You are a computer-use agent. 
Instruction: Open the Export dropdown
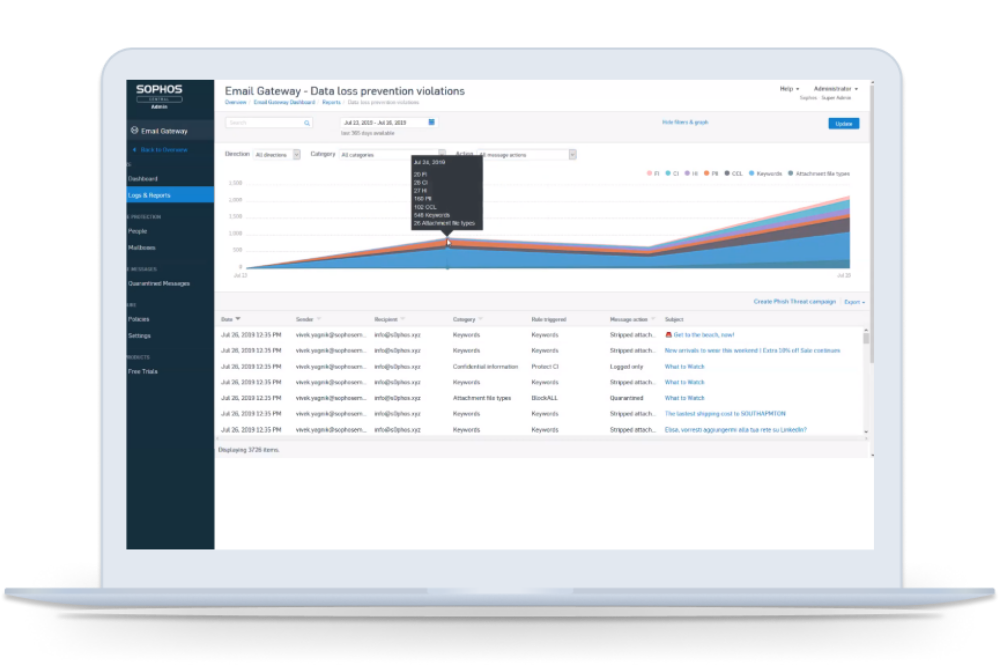point(855,302)
